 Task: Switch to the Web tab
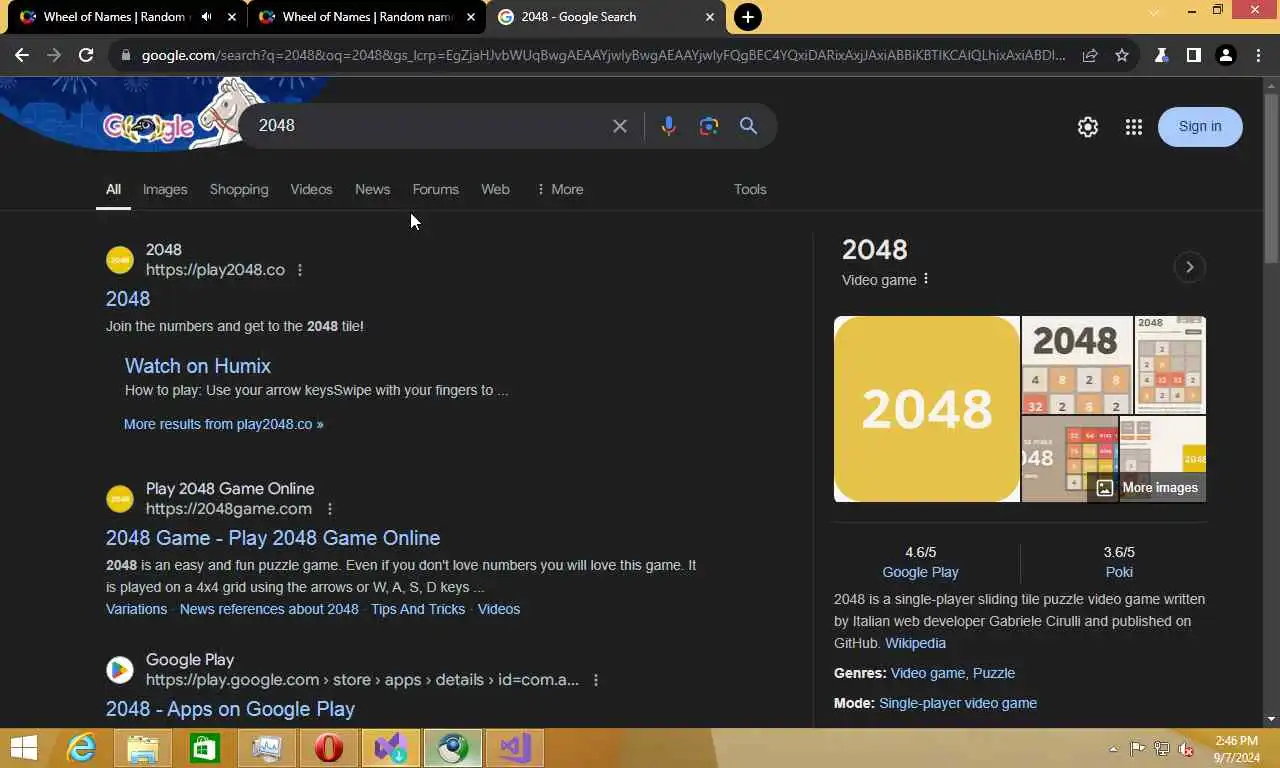click(495, 189)
